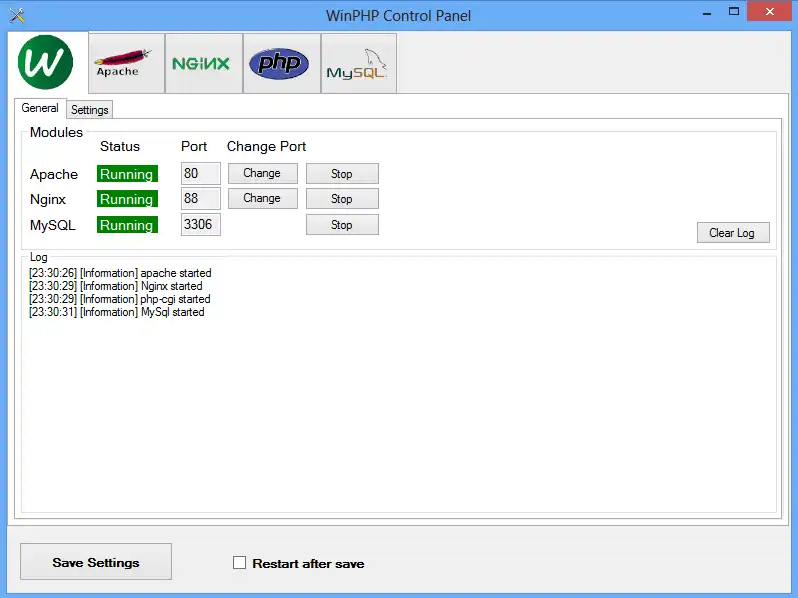Open the Settings sub-tab
The width and height of the screenshot is (798, 598).
pyautogui.click(x=90, y=110)
